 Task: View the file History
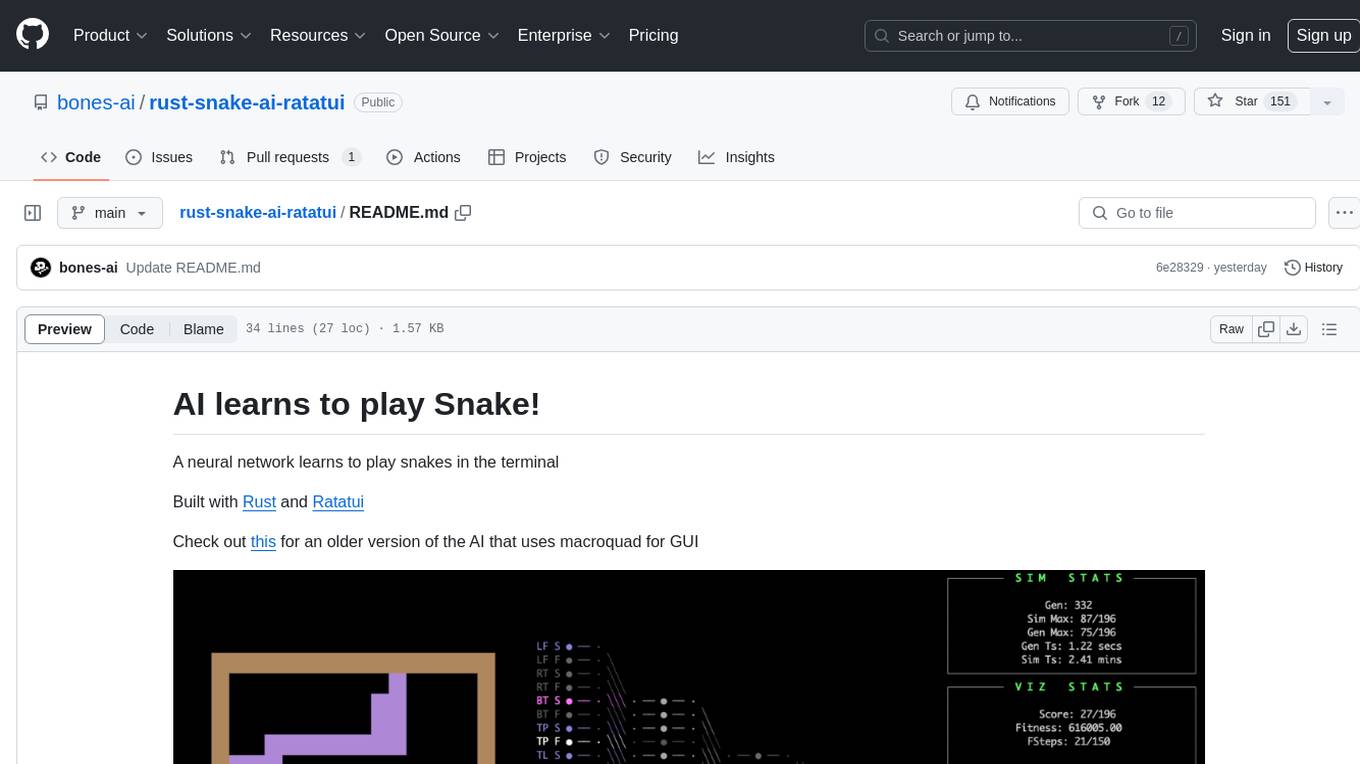pos(1313,268)
